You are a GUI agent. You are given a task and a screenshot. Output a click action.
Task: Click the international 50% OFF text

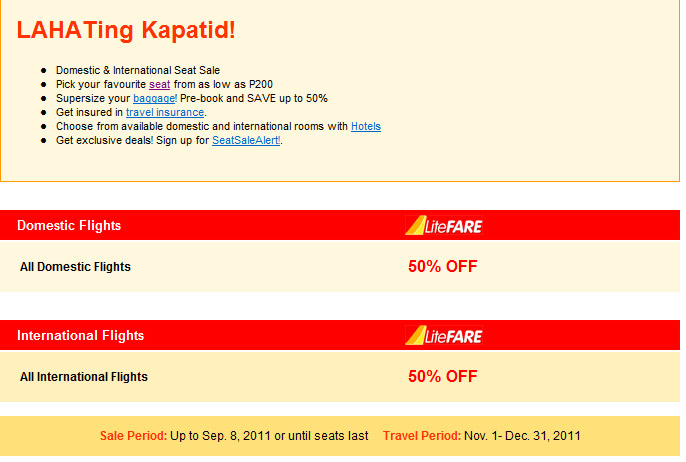[443, 376]
